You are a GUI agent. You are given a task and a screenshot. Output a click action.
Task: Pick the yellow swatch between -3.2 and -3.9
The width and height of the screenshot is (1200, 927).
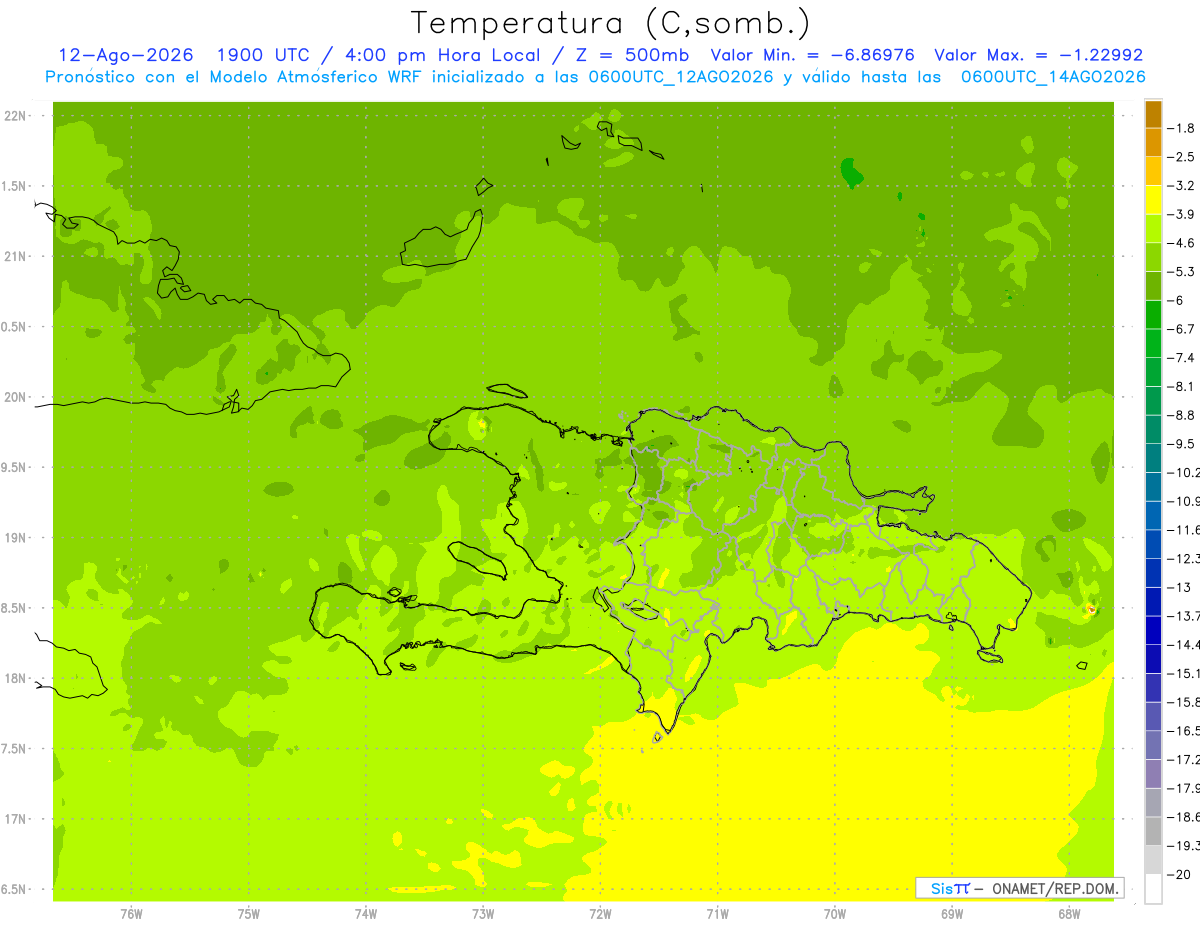1153,200
